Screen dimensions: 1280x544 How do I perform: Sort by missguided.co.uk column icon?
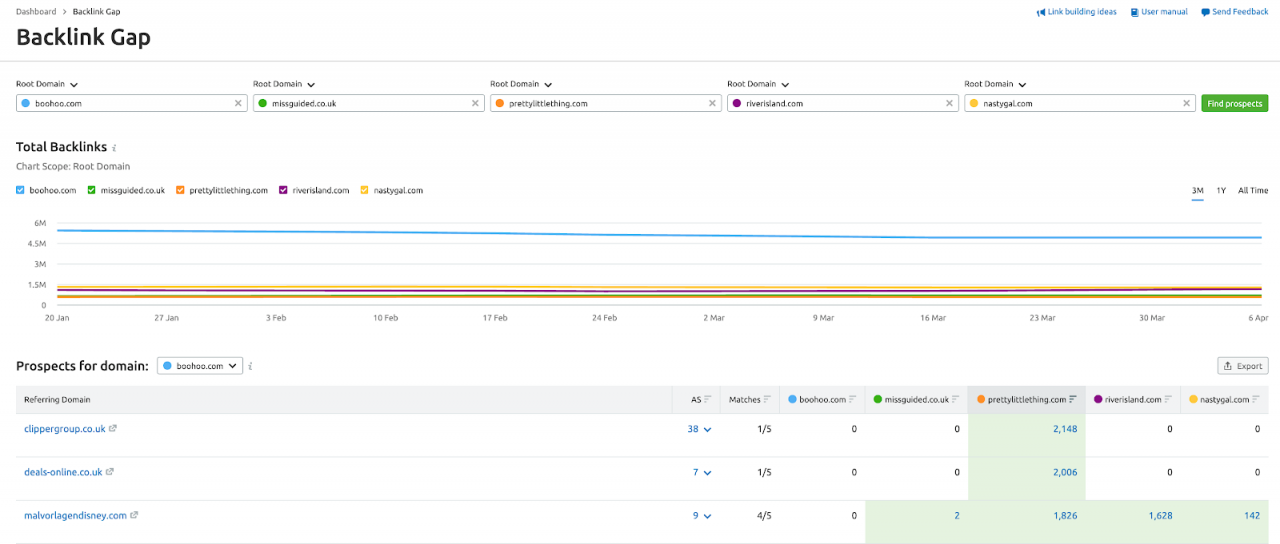954,399
